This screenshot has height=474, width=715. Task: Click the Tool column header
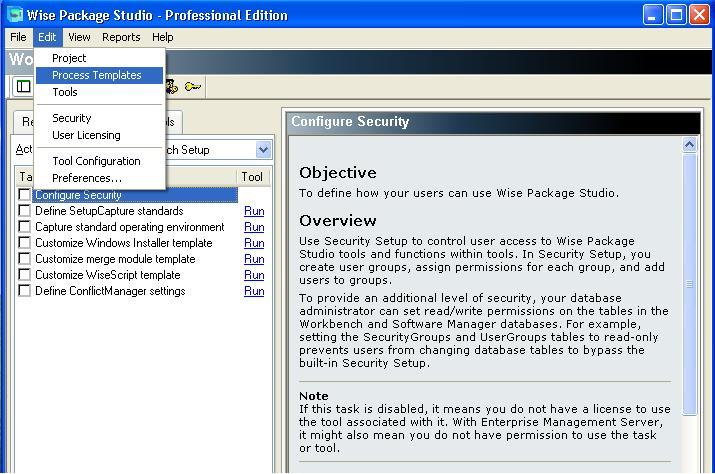tap(253, 177)
